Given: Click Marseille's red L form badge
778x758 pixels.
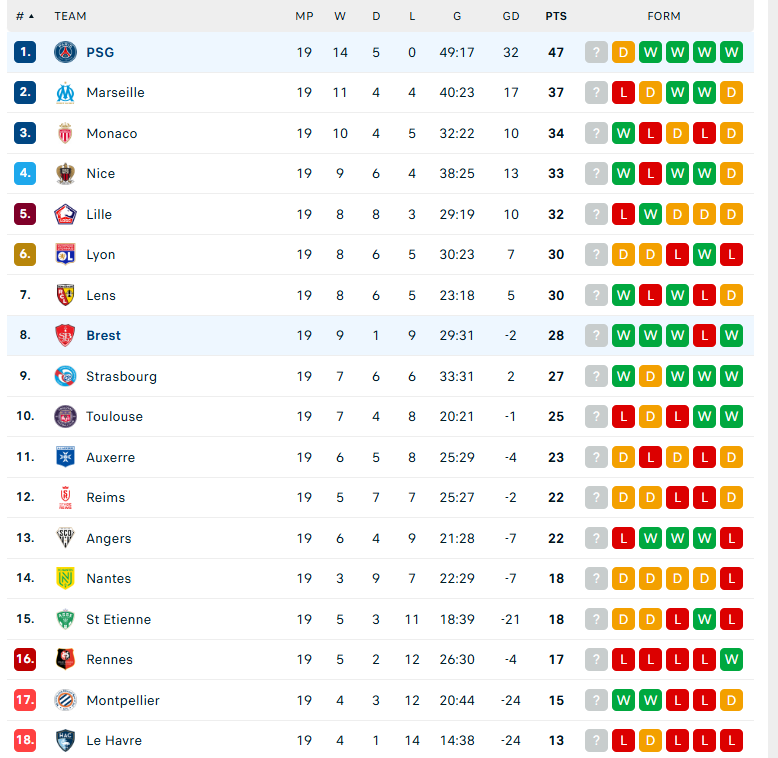Looking at the screenshot, I should 623,93.
